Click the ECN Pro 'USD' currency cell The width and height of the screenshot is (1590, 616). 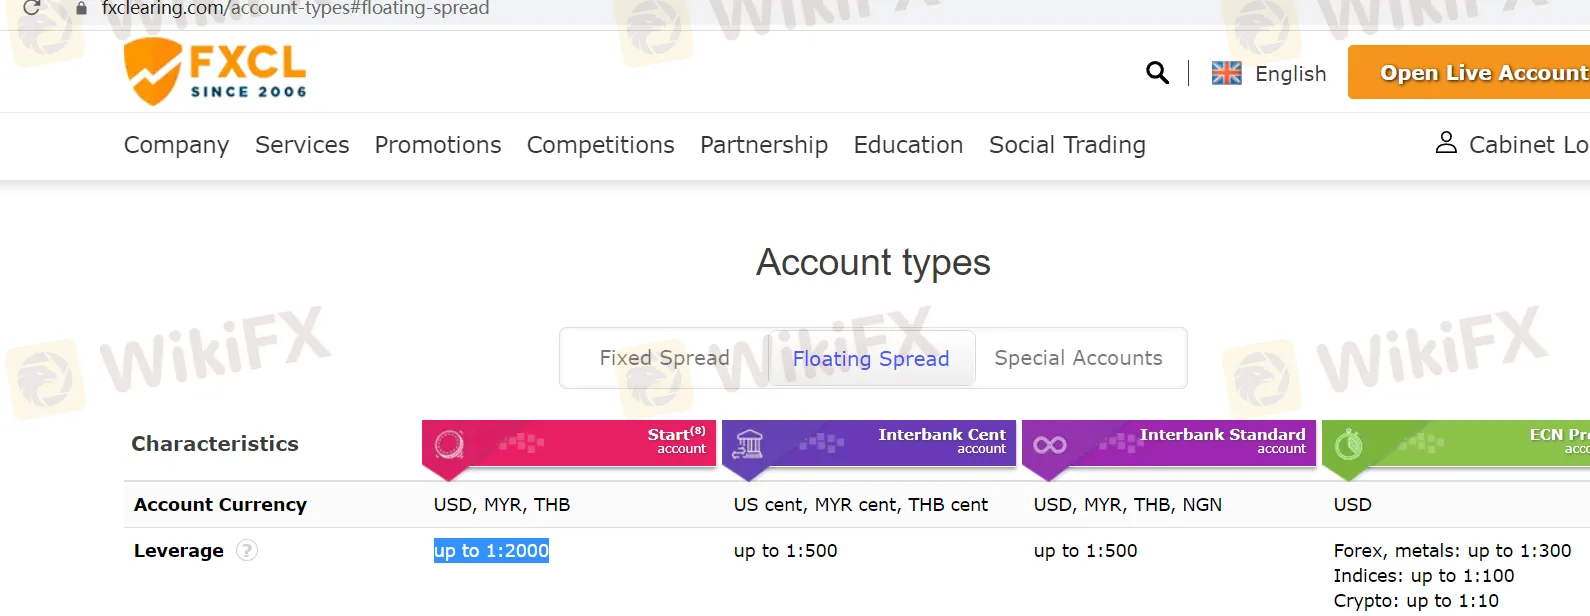coord(1353,505)
